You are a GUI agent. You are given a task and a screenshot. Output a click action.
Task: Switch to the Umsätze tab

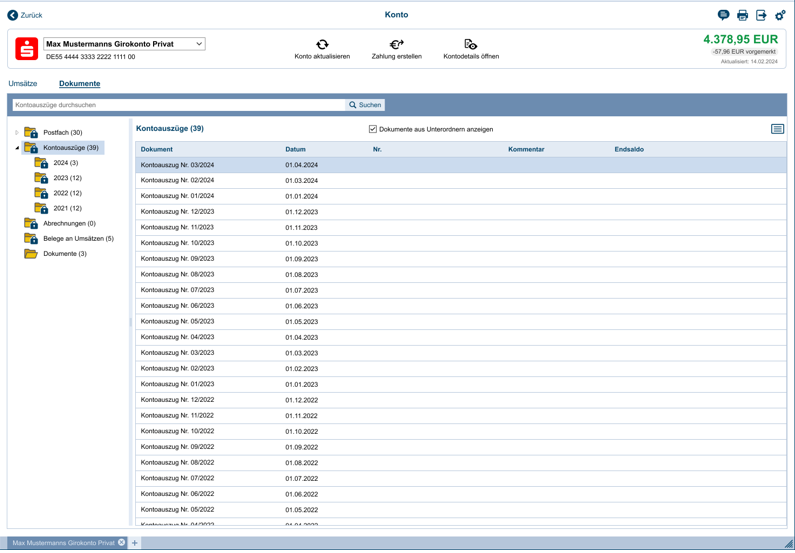[x=23, y=84]
